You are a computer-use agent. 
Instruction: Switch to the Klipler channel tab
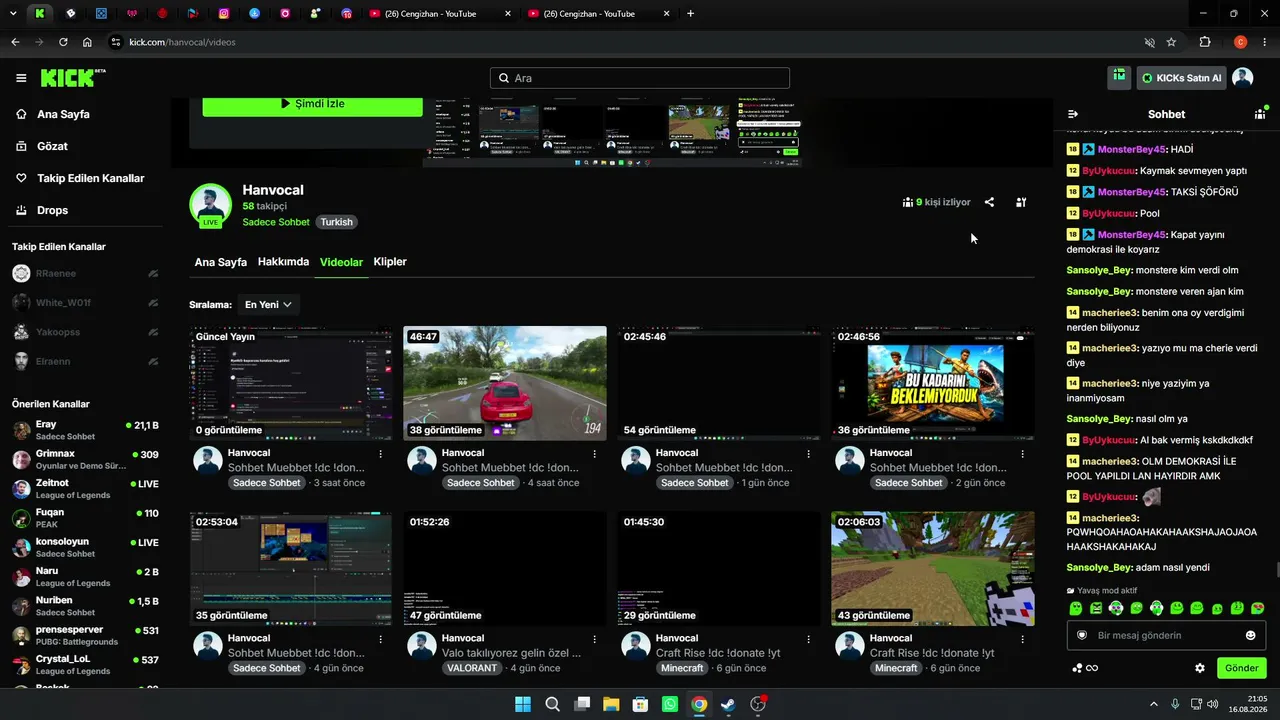[x=390, y=262]
